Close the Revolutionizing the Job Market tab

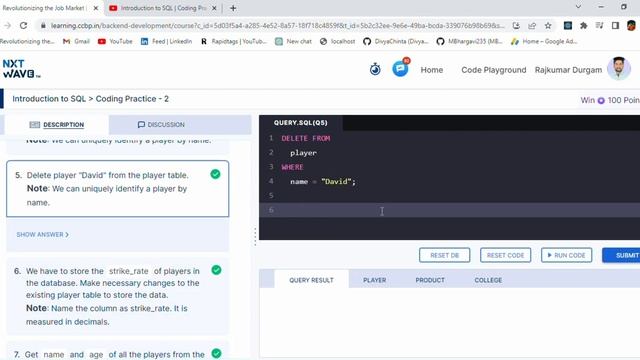(x=96, y=8)
